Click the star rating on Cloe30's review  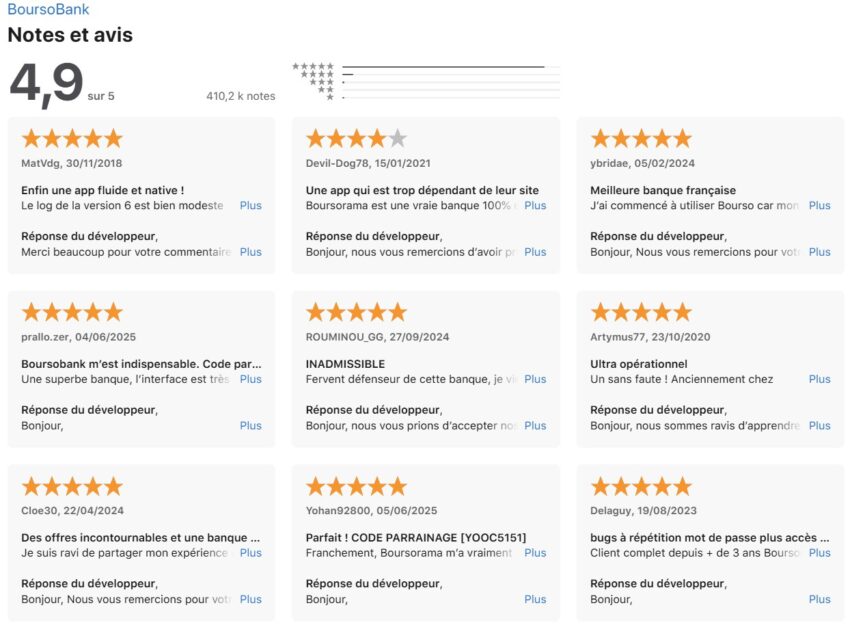click(x=72, y=486)
